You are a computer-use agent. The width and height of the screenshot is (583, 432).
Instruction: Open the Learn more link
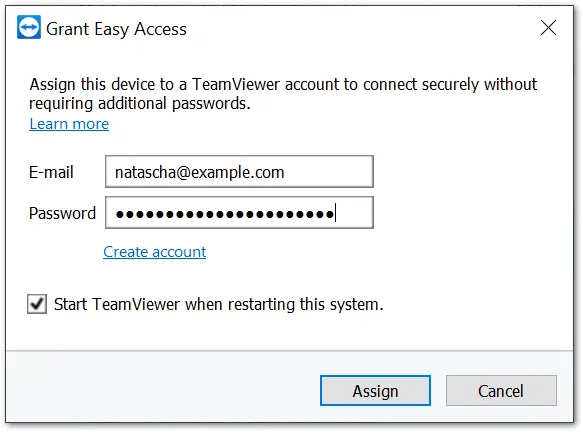(69, 124)
